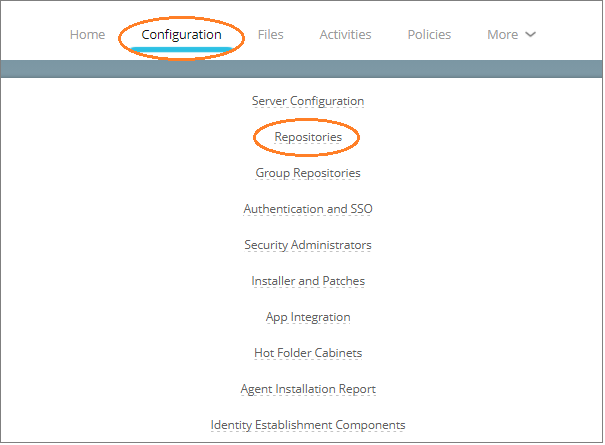
Task: Expand the More dropdown menu
Action: (x=512, y=35)
